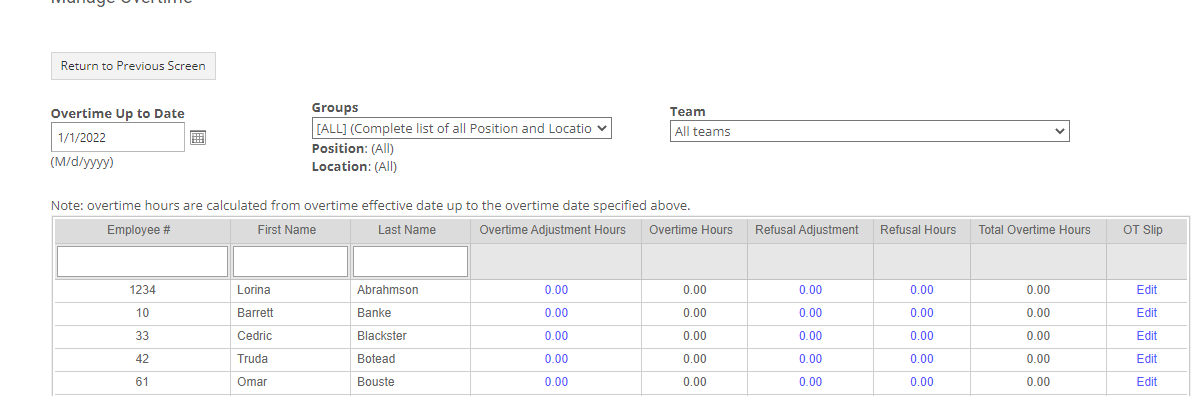Click Total Overtime Hours column header

point(1035,230)
